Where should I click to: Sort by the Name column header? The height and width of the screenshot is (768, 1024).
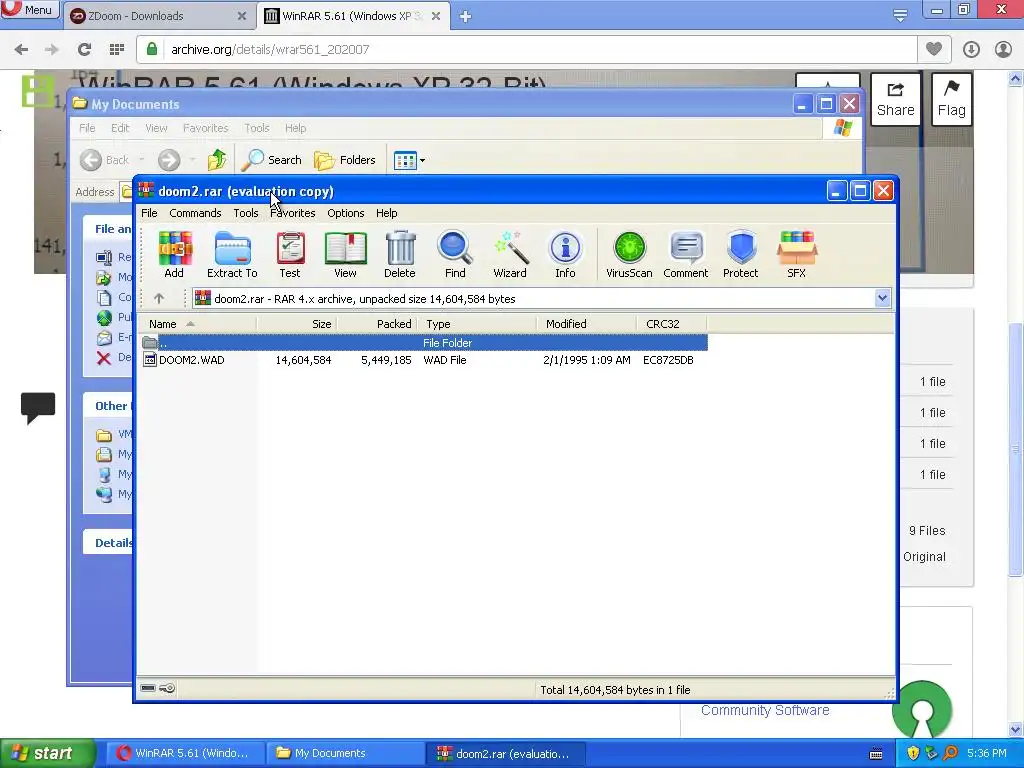pyautogui.click(x=197, y=324)
